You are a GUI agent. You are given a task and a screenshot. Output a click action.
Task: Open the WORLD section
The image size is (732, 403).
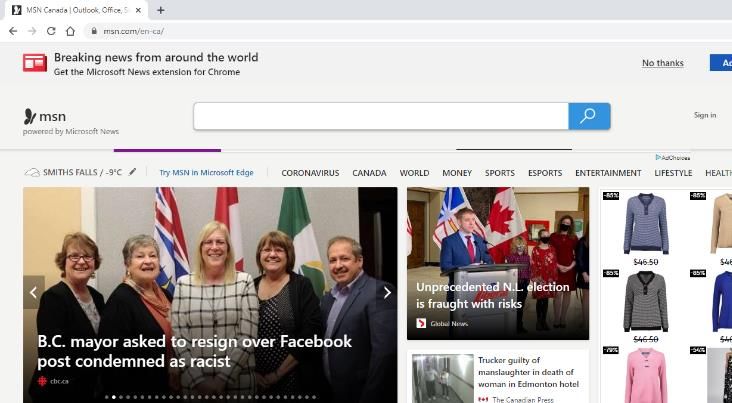[x=414, y=173]
